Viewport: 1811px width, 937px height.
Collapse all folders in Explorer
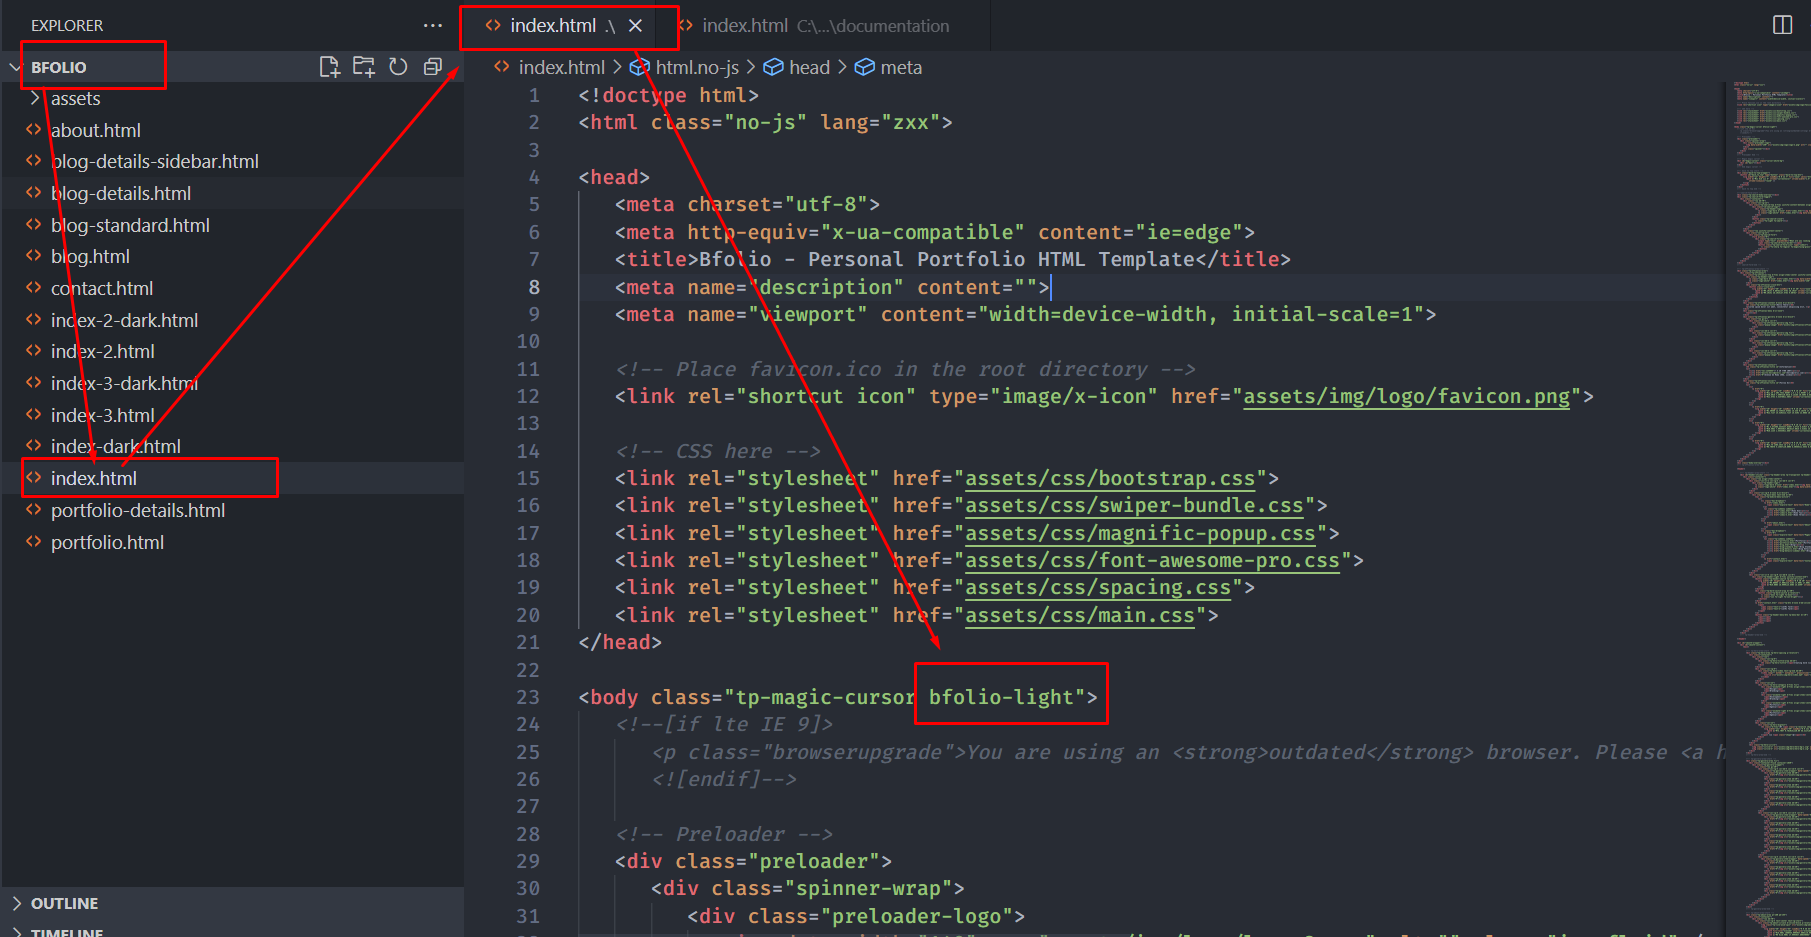(x=433, y=67)
